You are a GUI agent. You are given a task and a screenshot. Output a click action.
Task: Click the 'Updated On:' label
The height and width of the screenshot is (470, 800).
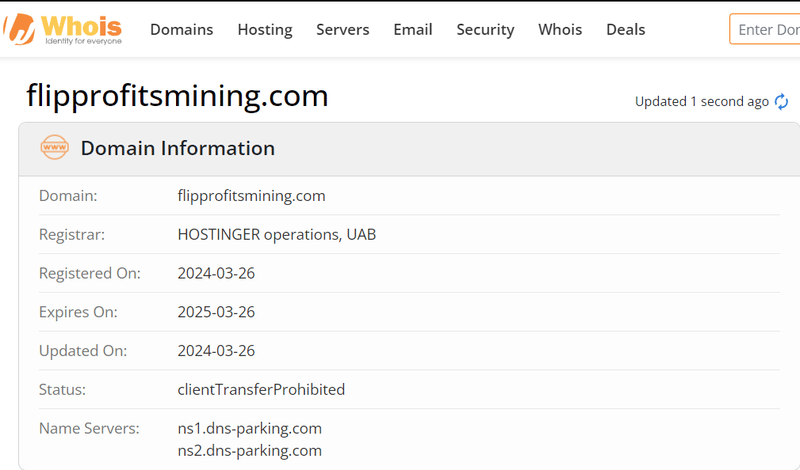pyautogui.click(x=83, y=351)
